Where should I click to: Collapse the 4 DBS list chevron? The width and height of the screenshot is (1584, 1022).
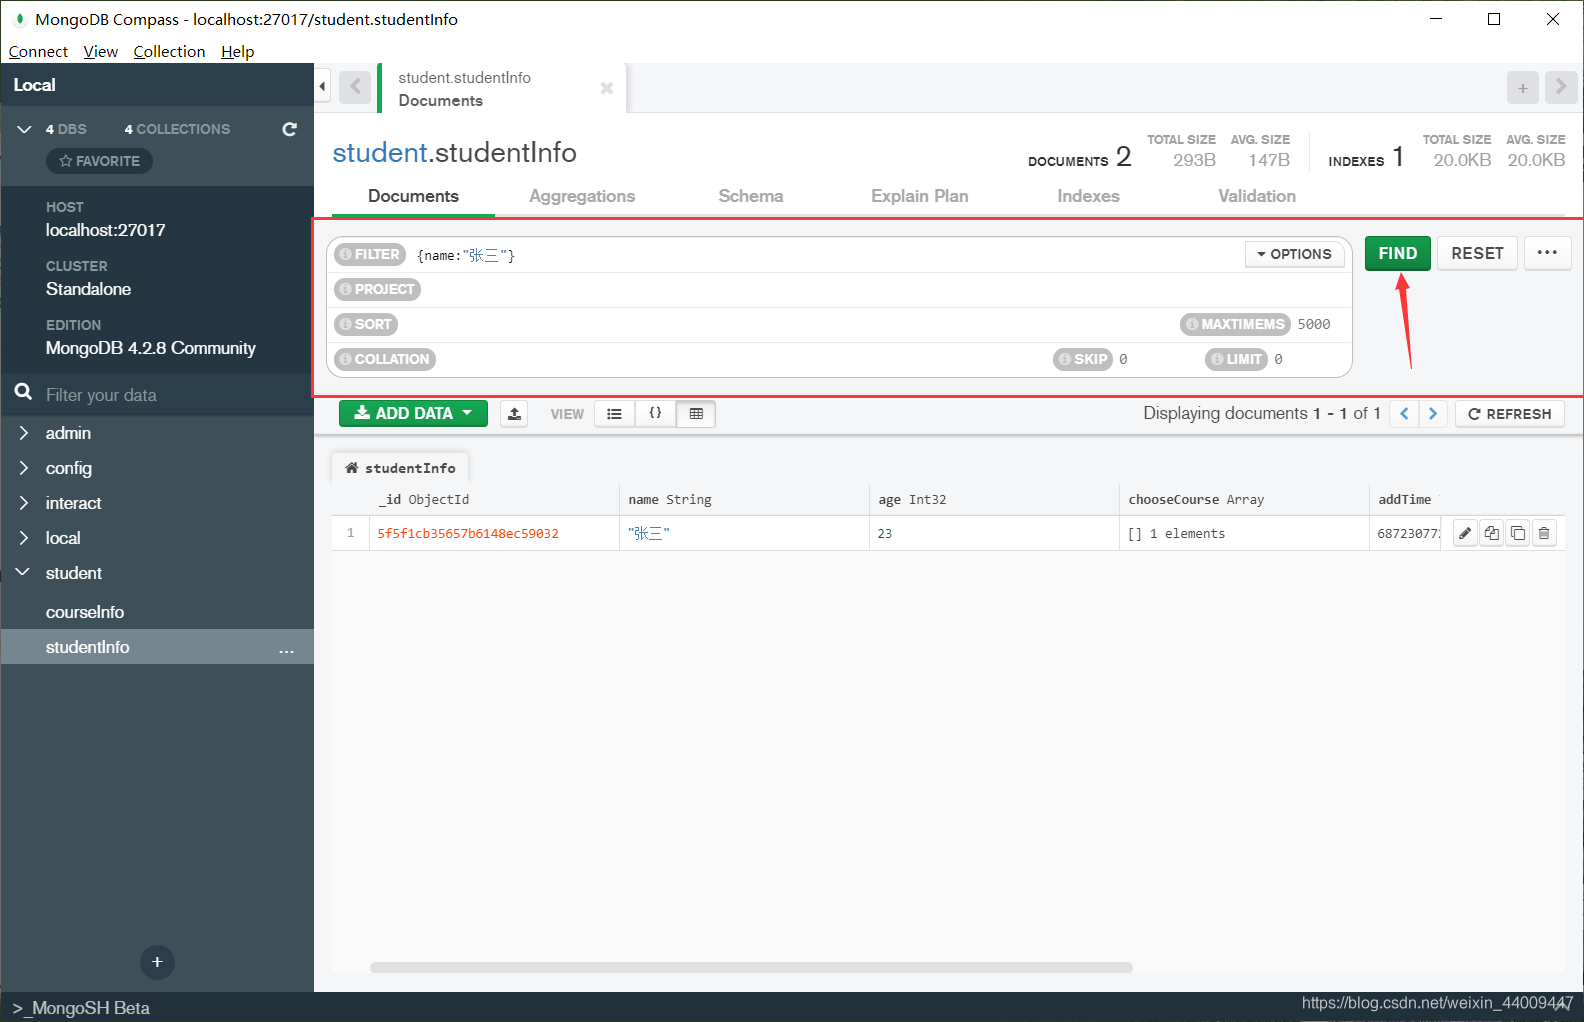coord(25,129)
